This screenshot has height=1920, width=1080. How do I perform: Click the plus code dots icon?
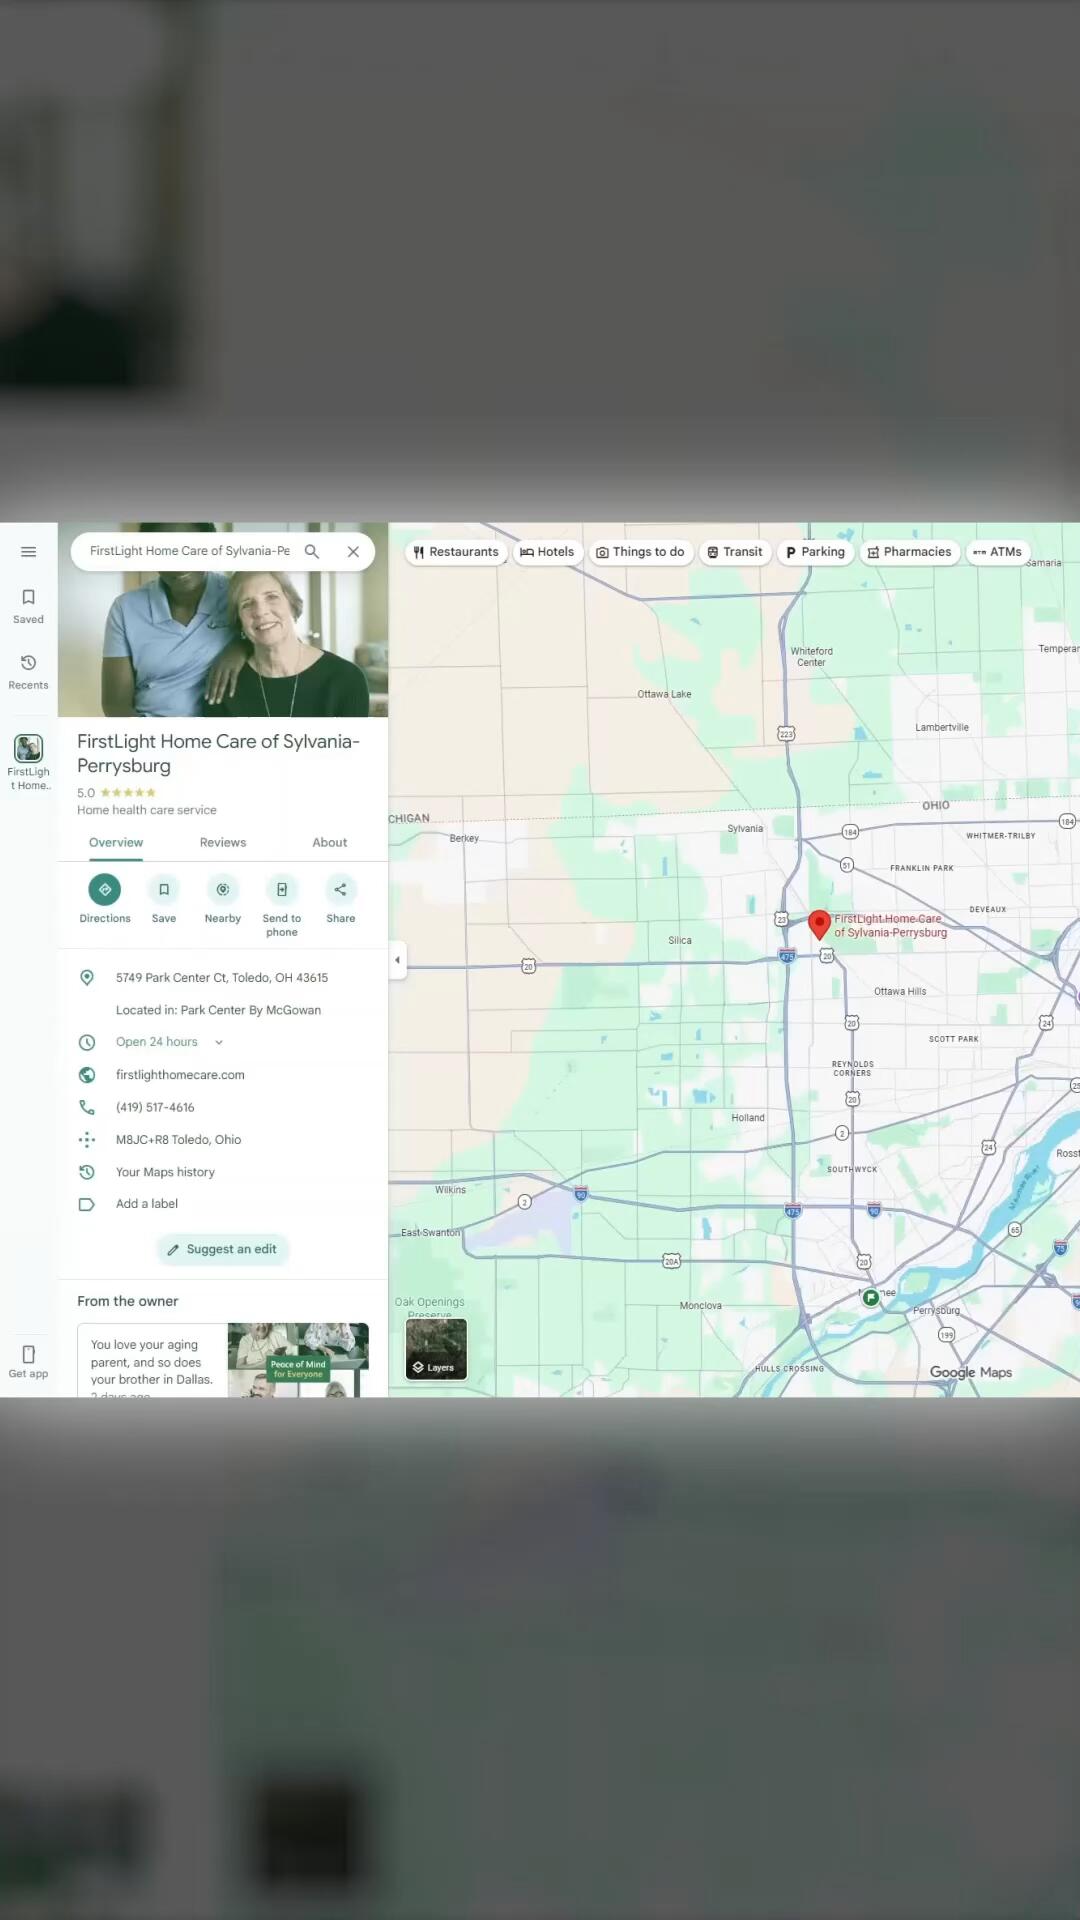(x=87, y=1139)
